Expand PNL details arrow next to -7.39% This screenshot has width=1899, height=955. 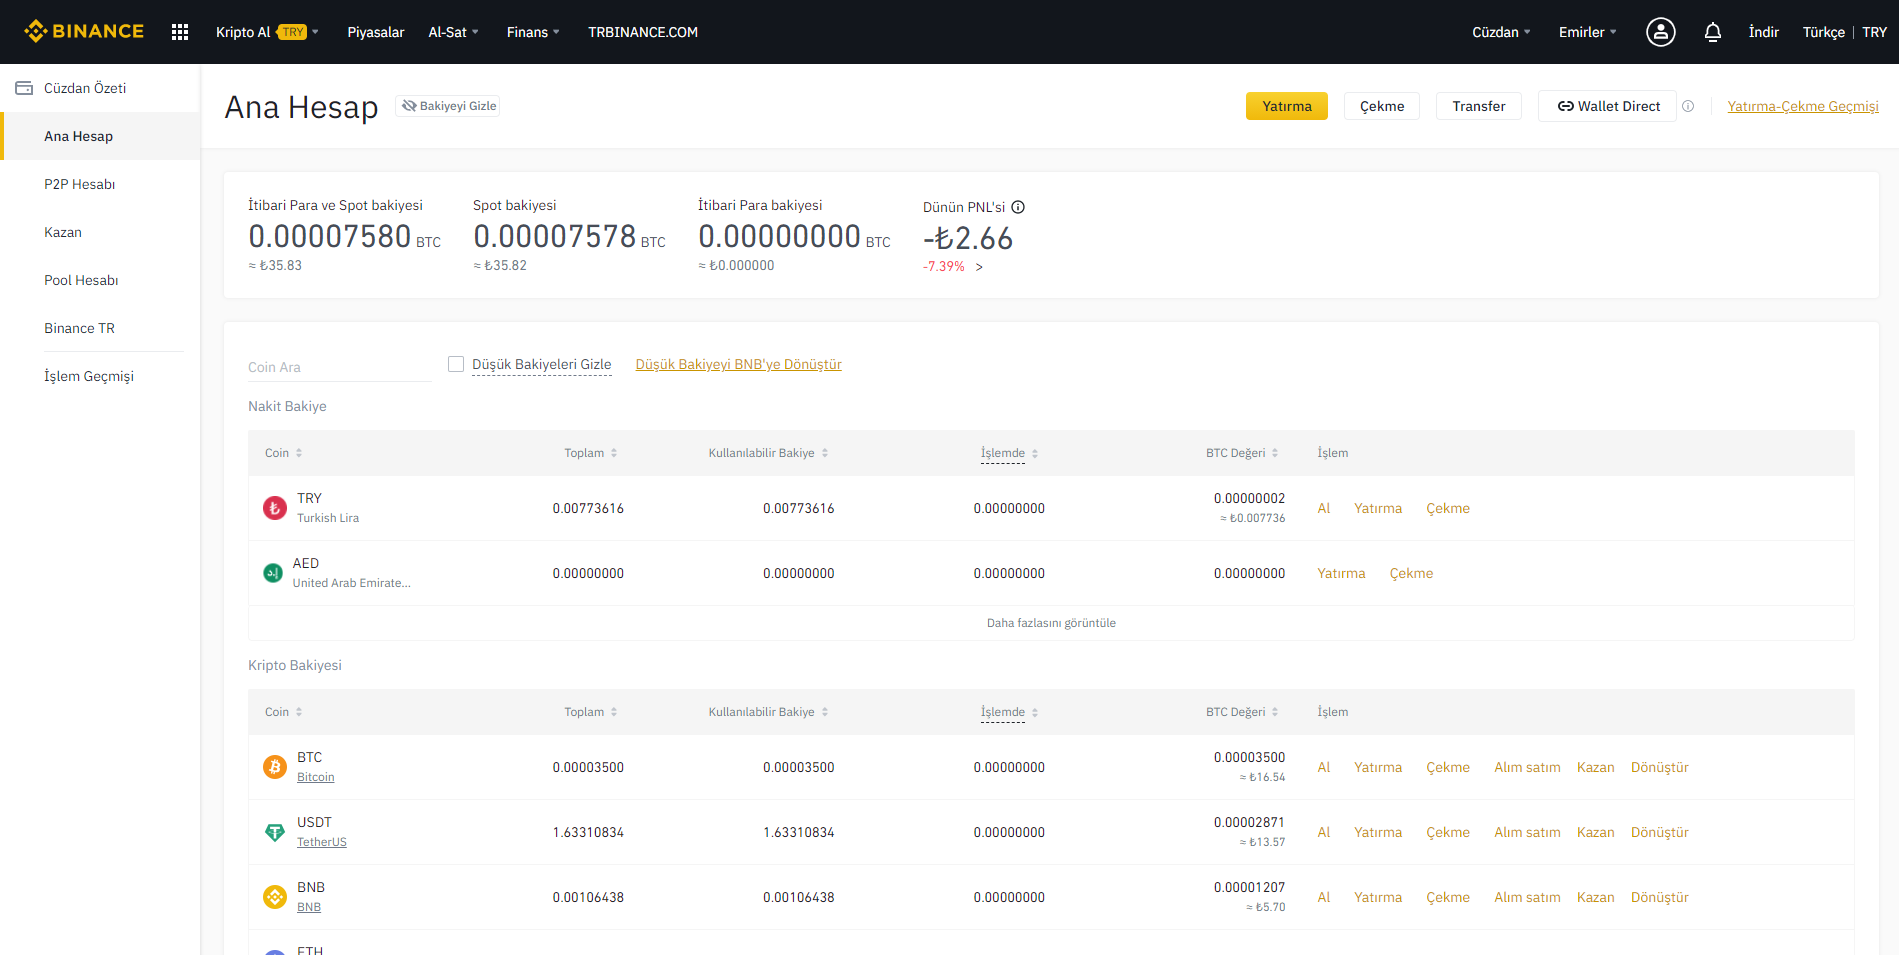click(x=979, y=267)
